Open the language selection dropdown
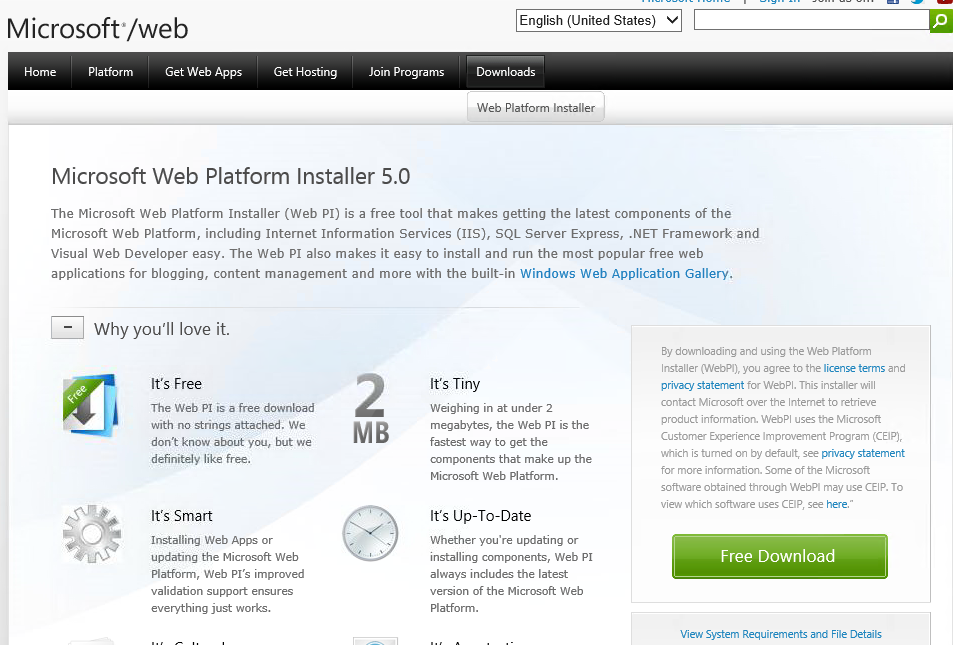Image resolution: width=953 pixels, height=645 pixels. [x=598, y=20]
